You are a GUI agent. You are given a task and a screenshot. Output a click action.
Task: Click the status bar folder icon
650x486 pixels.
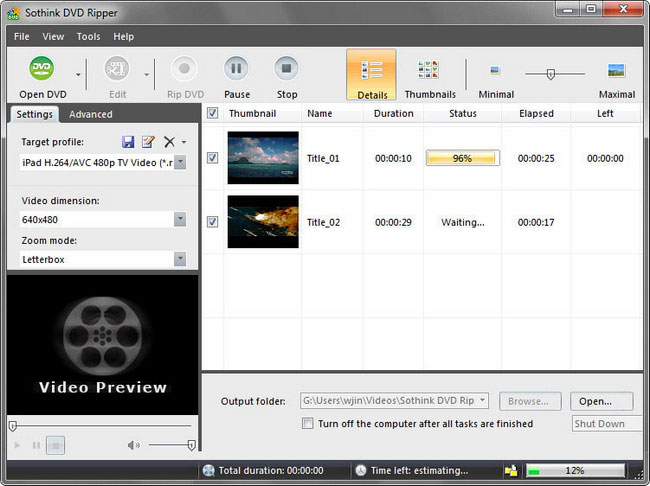point(511,471)
